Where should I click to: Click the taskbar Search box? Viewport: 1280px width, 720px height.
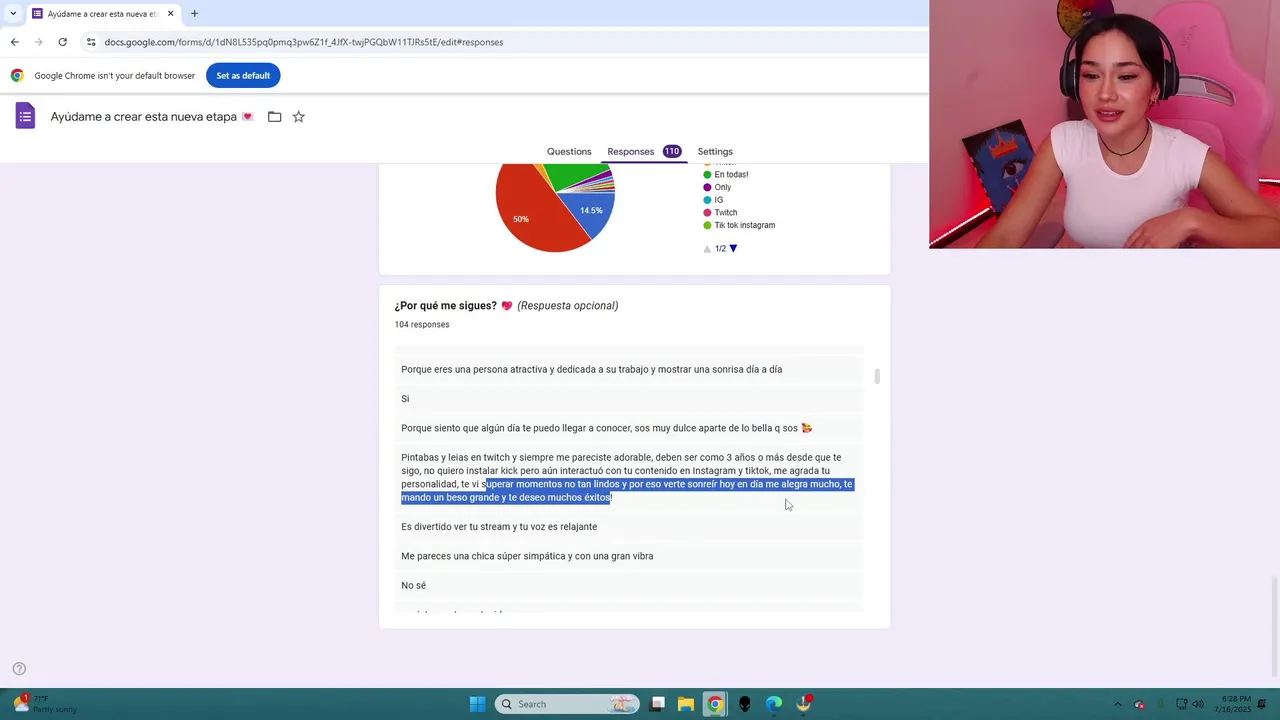click(567, 704)
